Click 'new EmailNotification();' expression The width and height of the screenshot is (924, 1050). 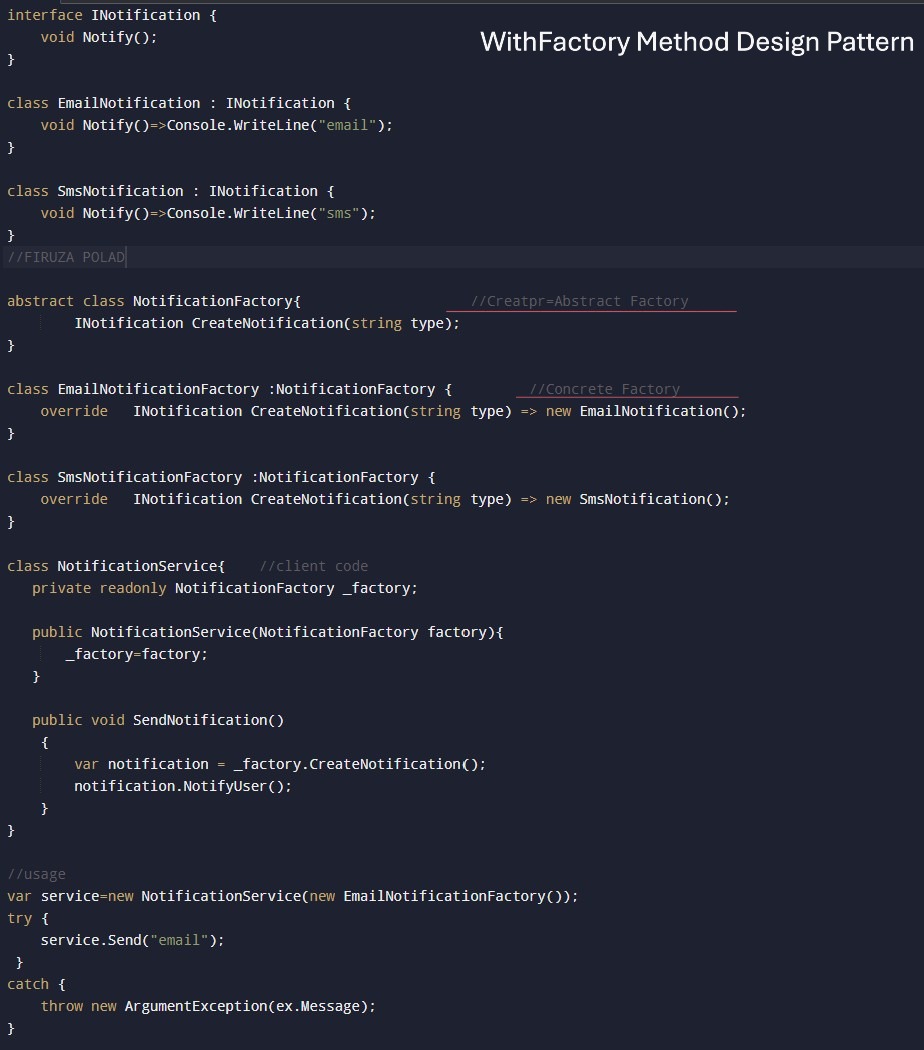click(645, 411)
